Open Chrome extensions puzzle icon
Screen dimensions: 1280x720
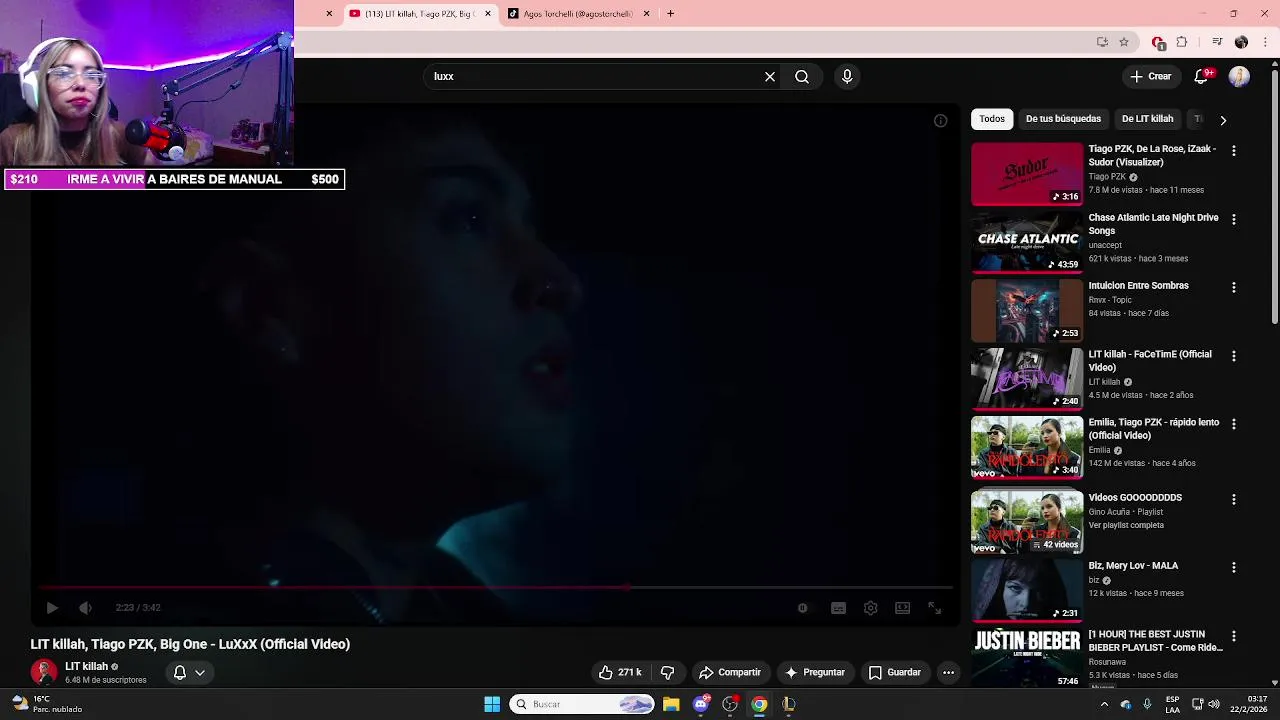coord(1182,42)
